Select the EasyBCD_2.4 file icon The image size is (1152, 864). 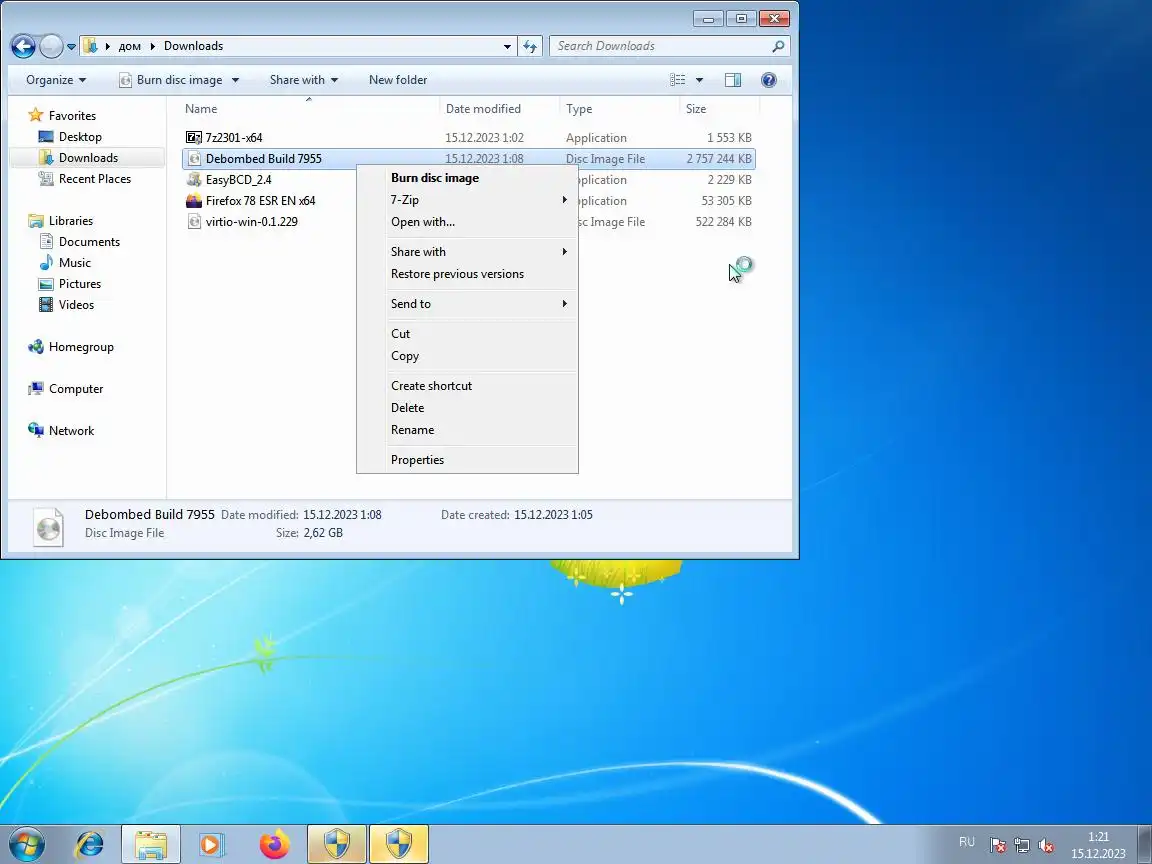point(194,179)
